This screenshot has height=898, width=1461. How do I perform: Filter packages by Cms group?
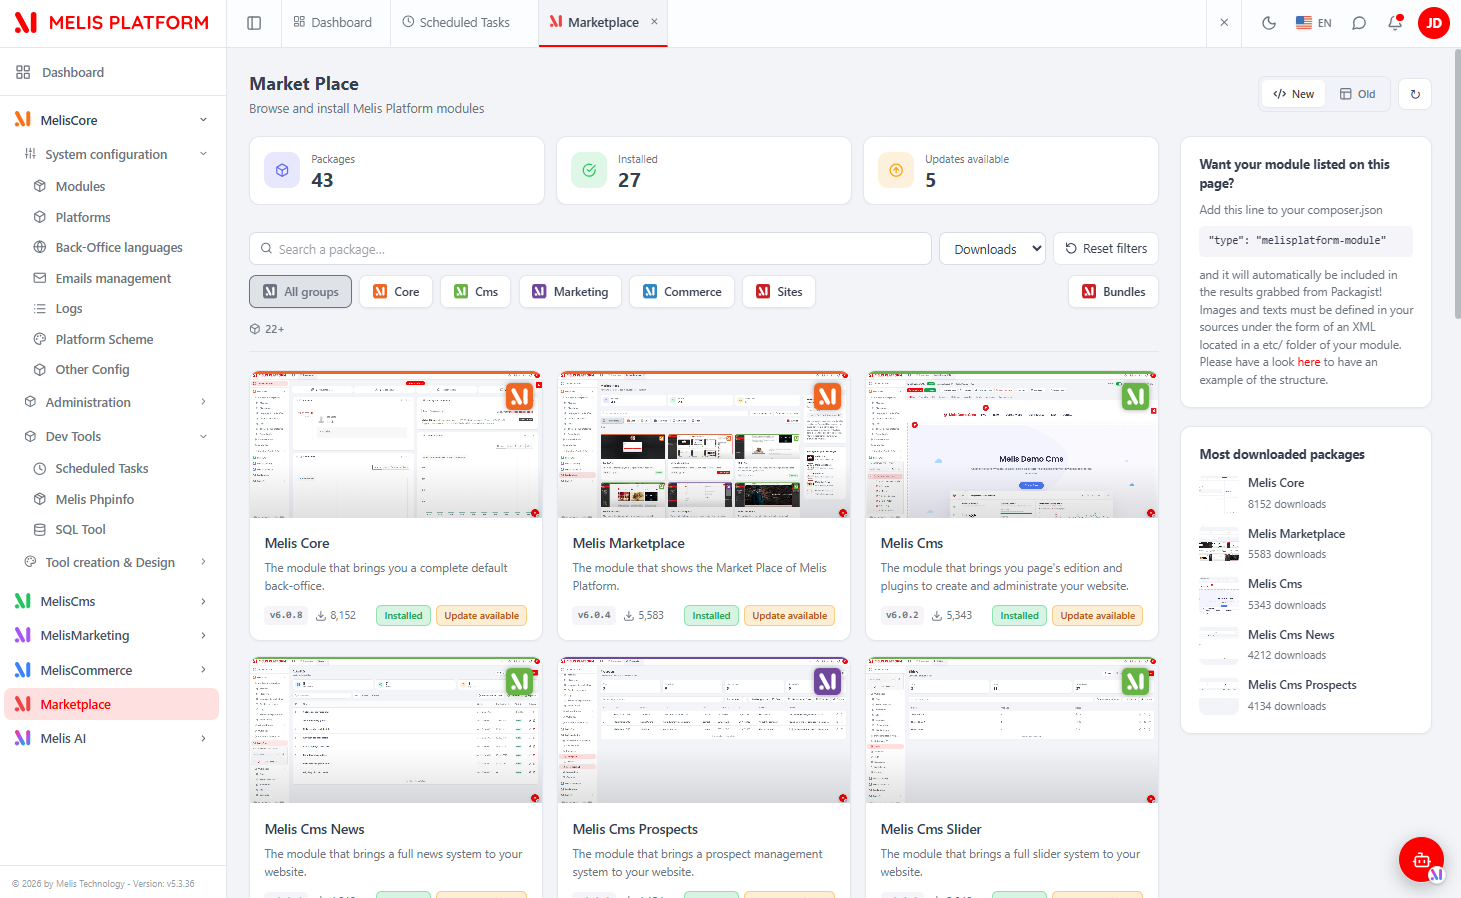[476, 292]
